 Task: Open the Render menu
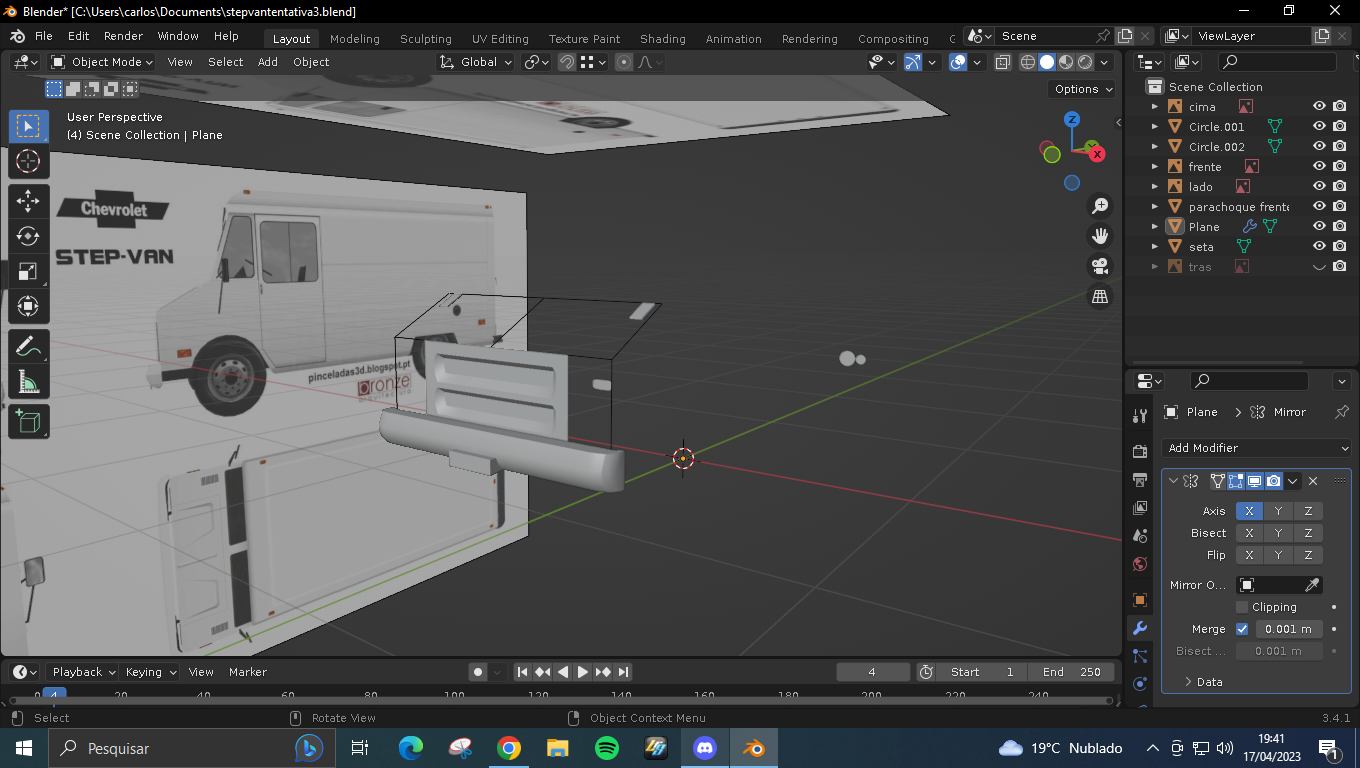click(123, 36)
